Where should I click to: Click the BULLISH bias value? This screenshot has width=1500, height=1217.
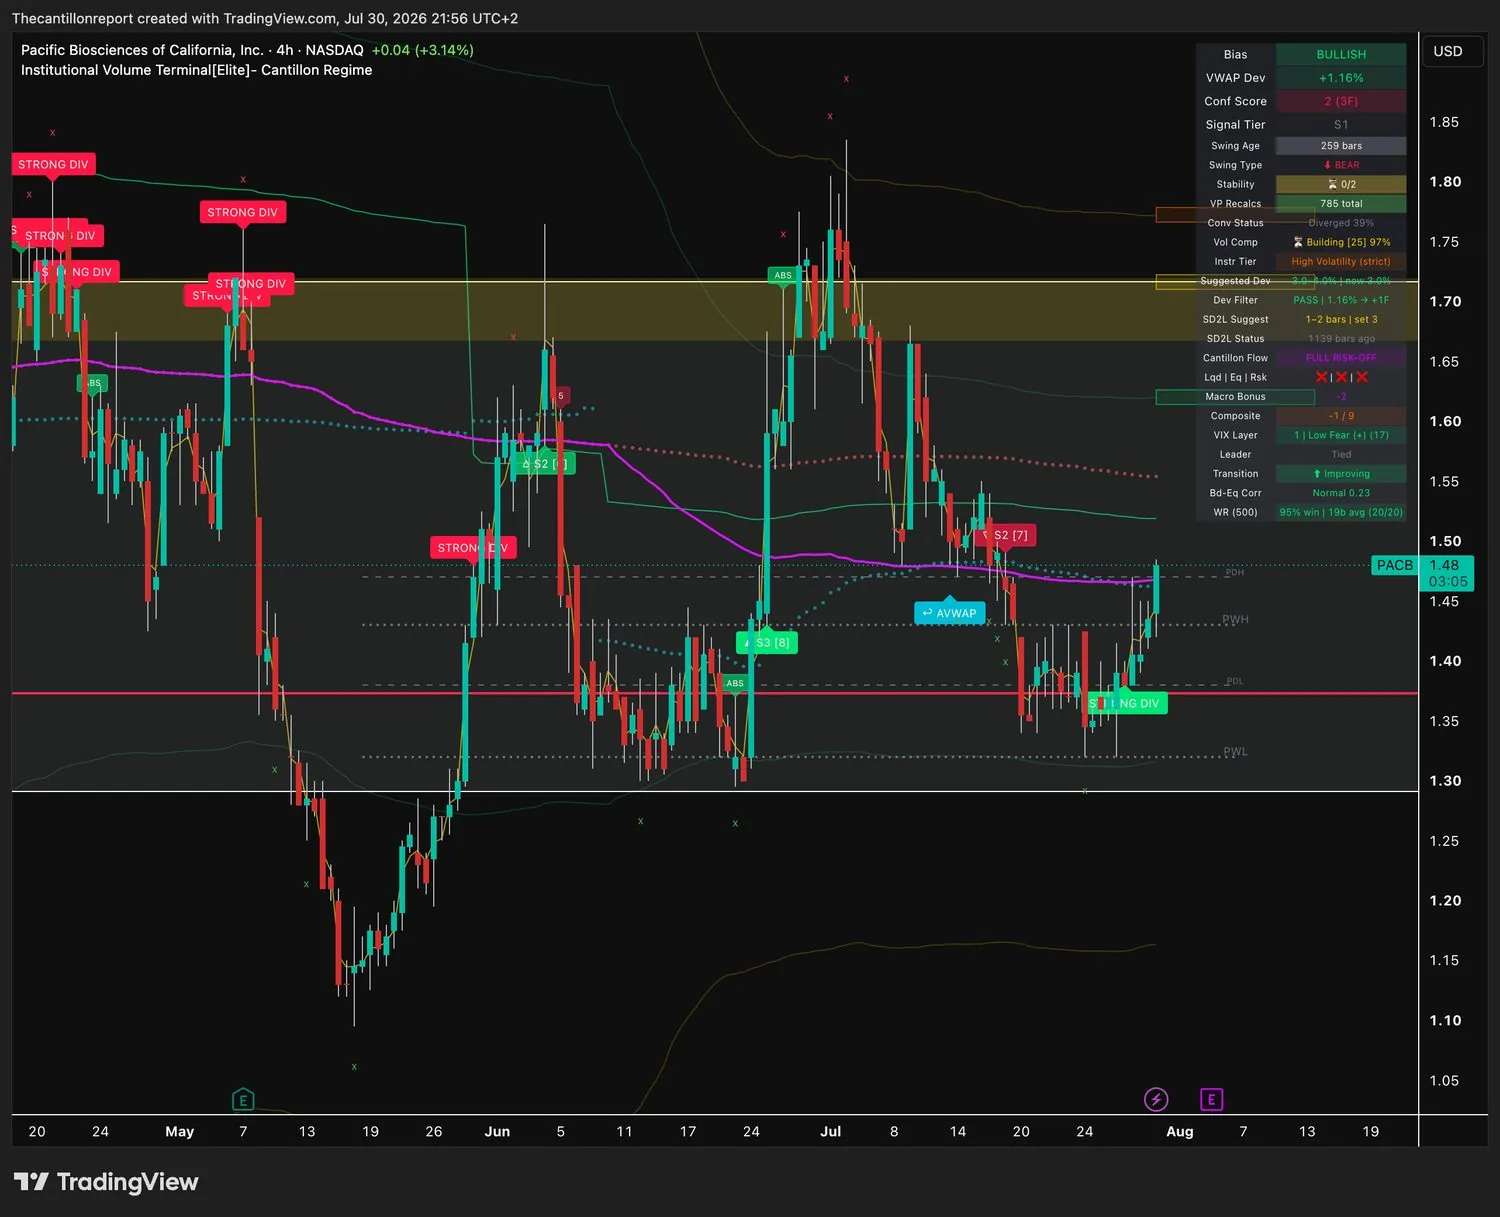point(1341,54)
